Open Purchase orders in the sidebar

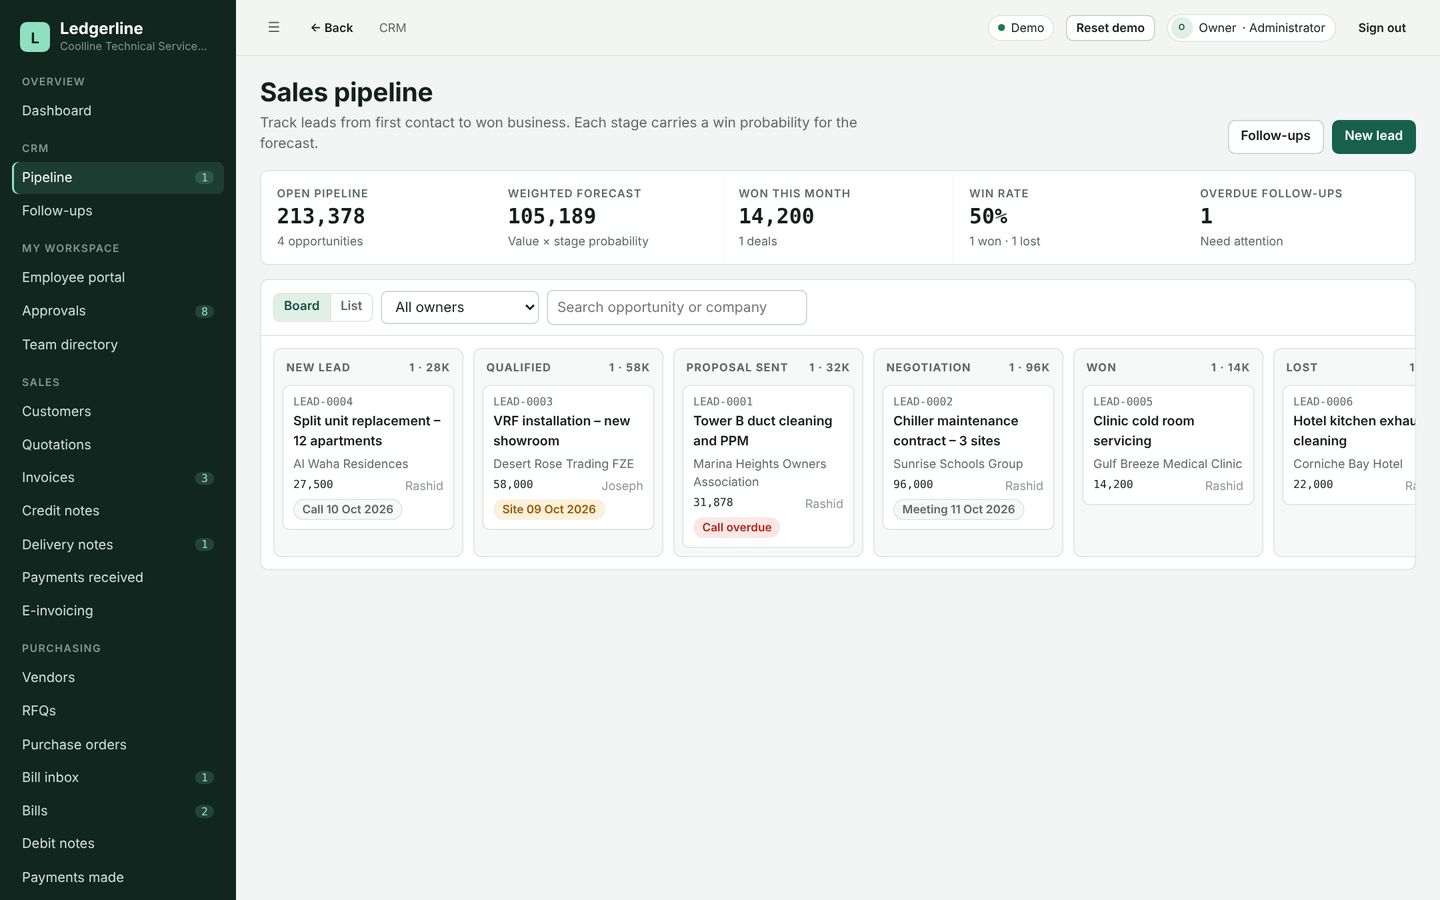[x=118, y=745]
